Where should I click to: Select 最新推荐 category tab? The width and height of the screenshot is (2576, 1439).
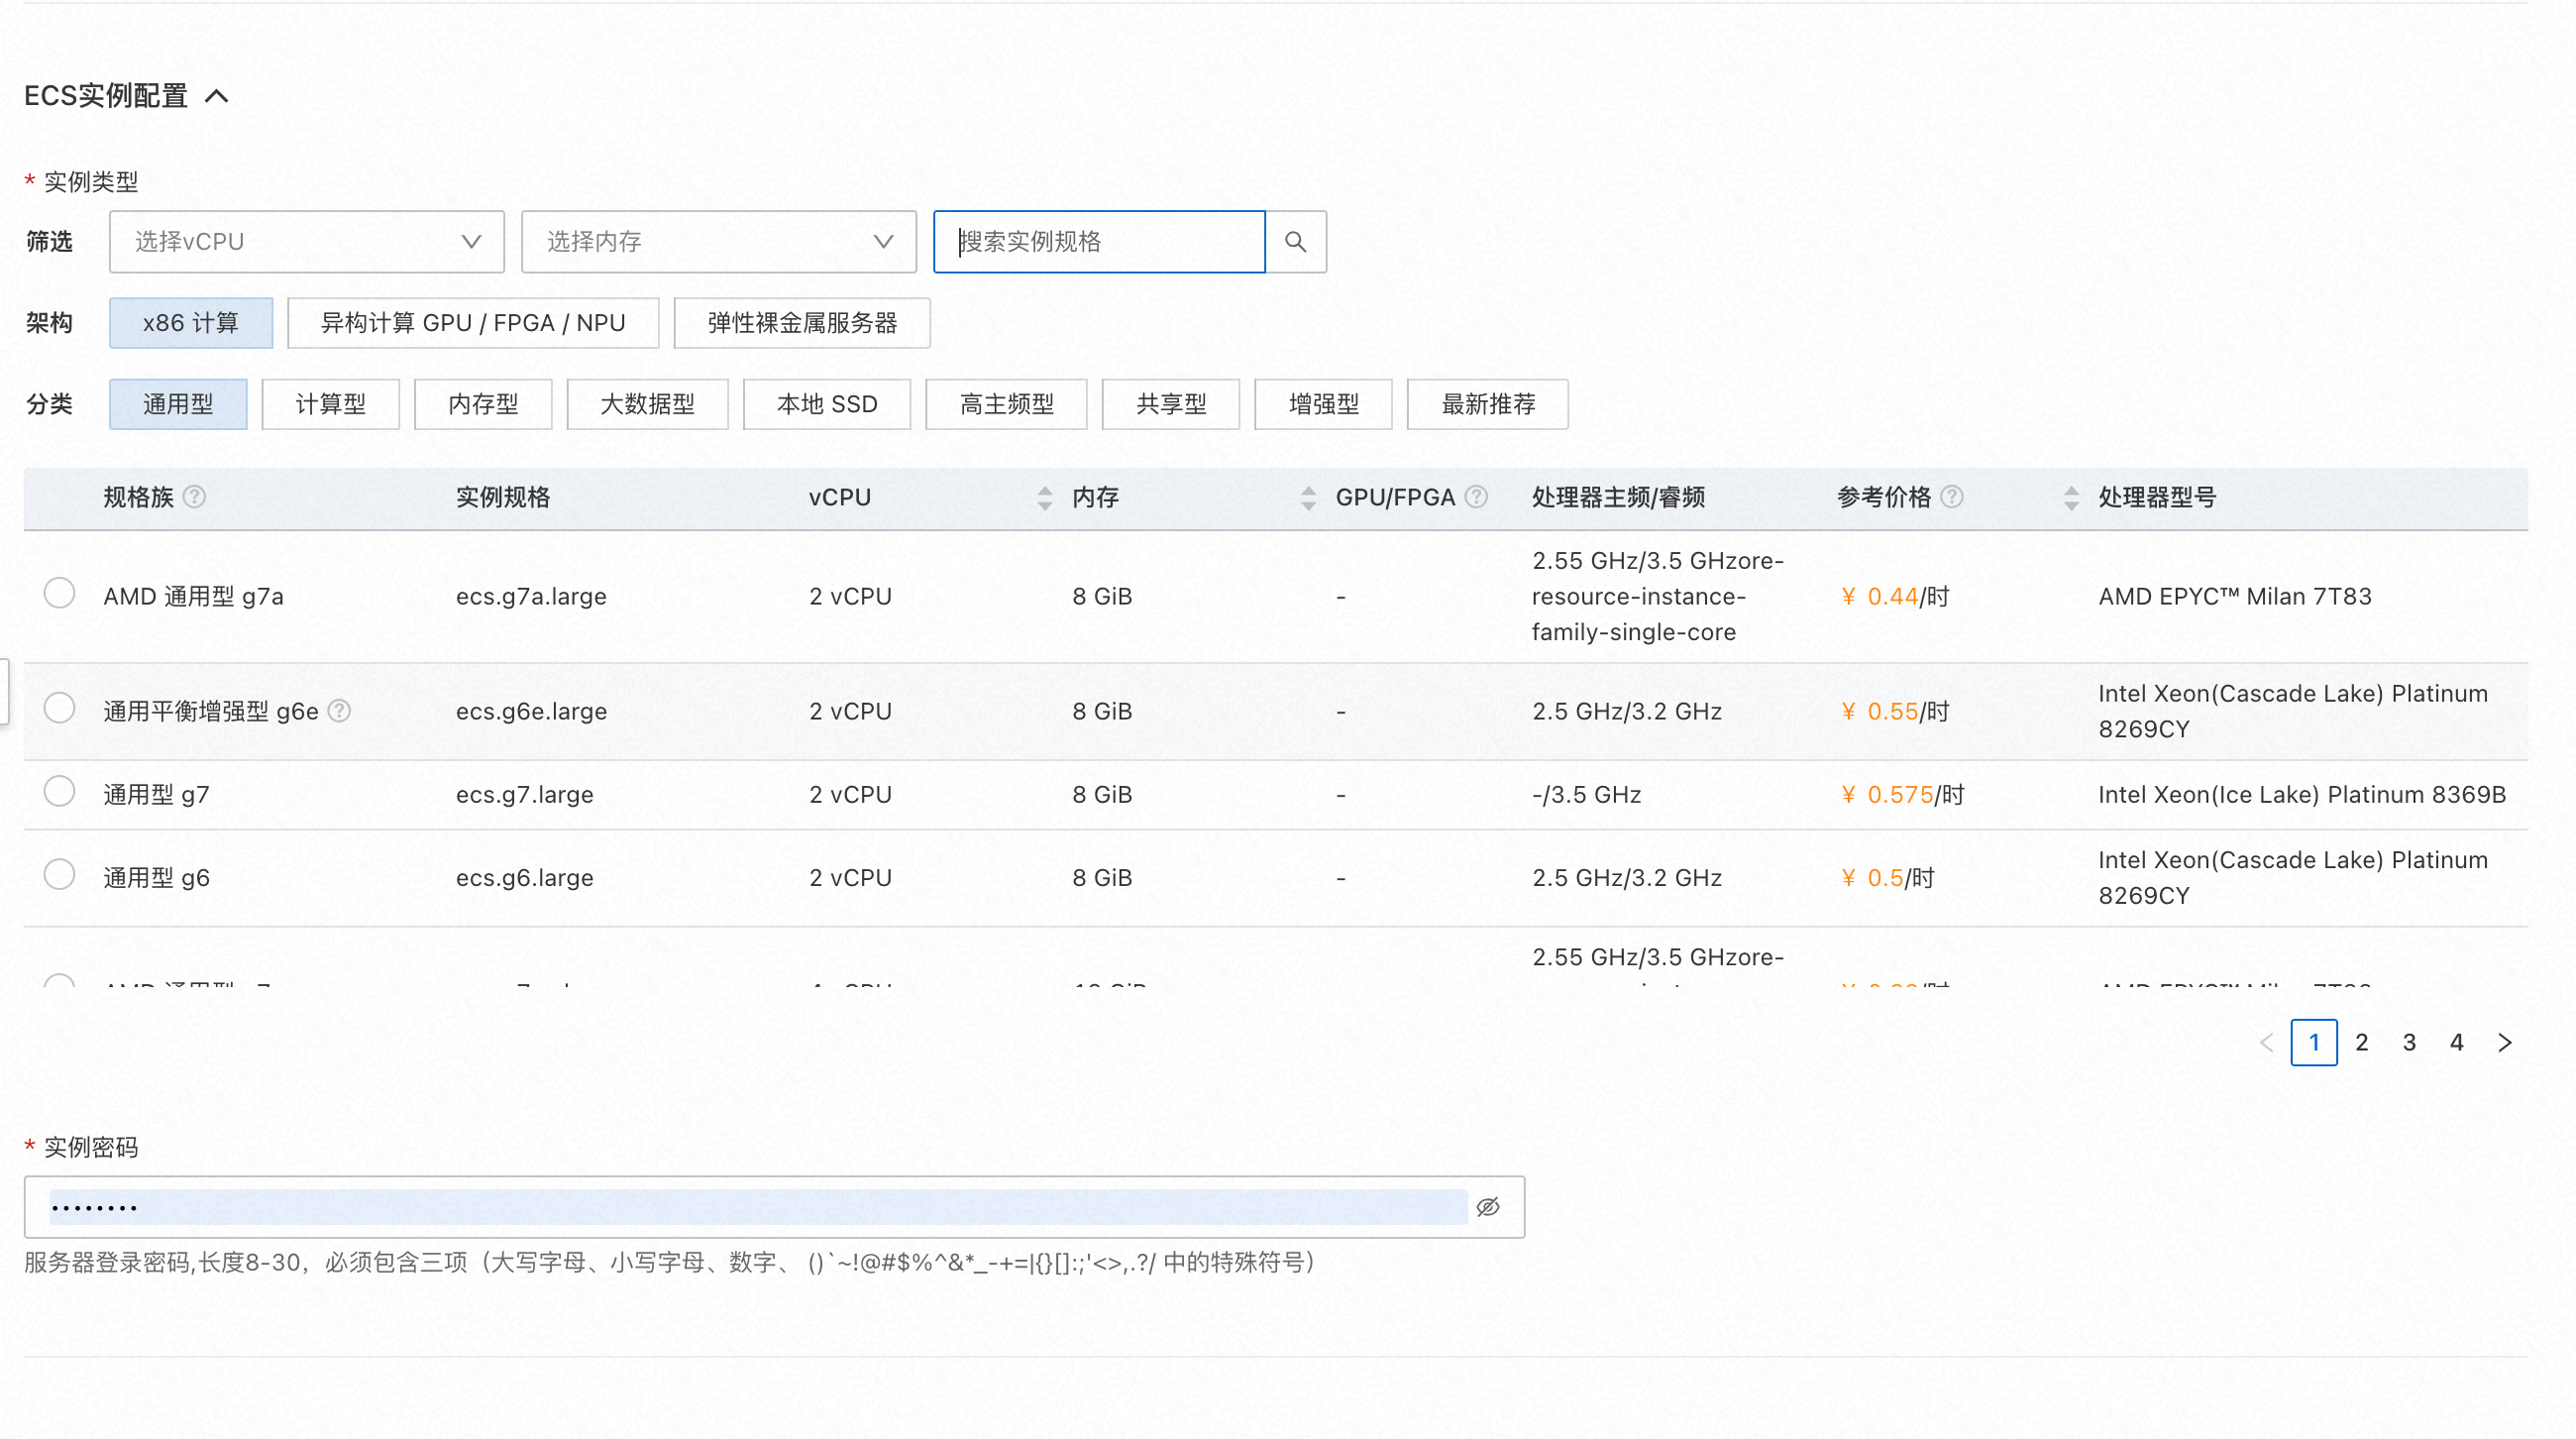[x=1488, y=404]
